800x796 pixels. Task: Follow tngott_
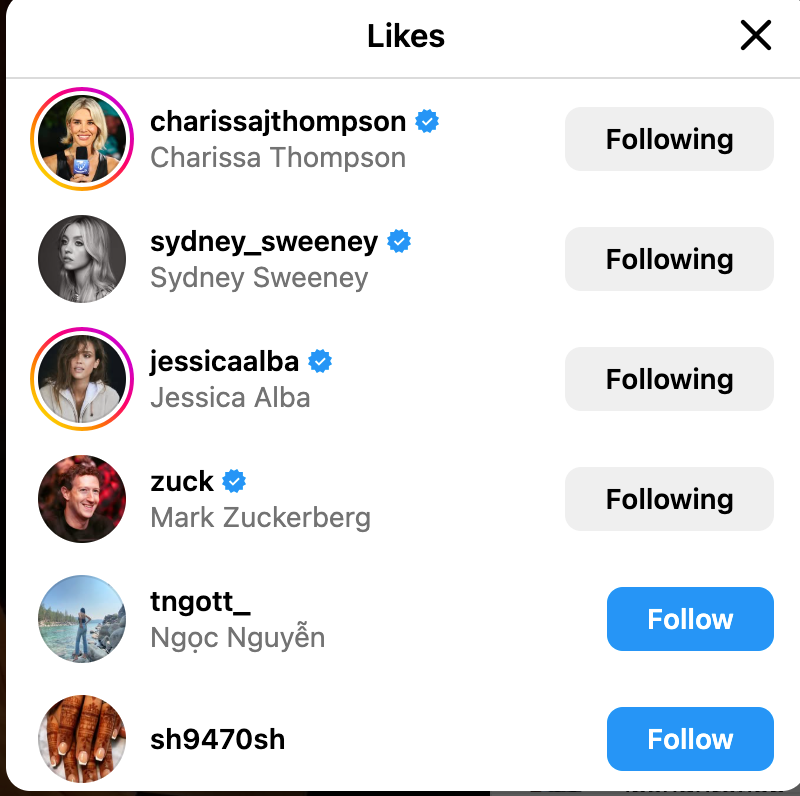point(690,619)
